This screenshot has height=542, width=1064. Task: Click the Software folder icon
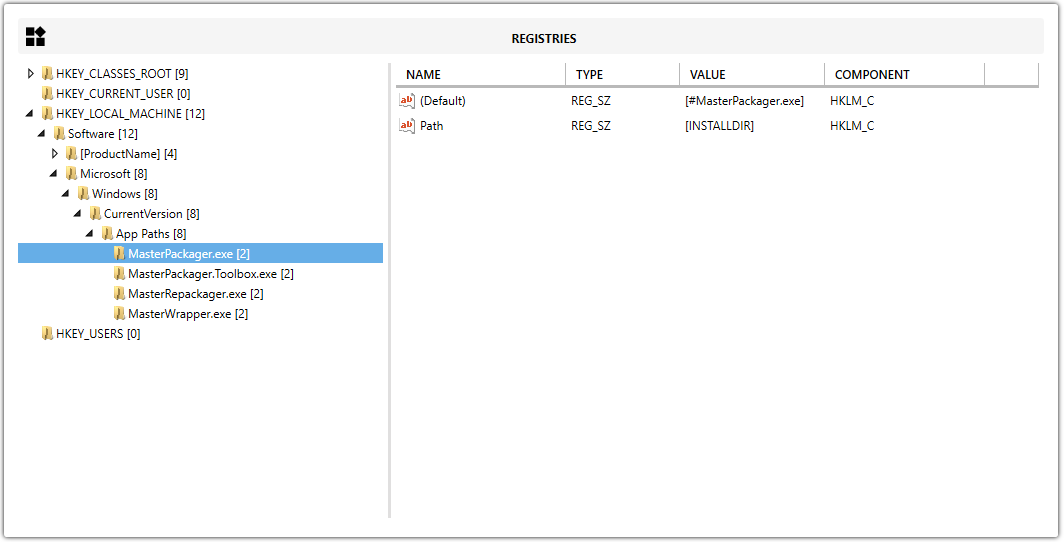point(60,133)
